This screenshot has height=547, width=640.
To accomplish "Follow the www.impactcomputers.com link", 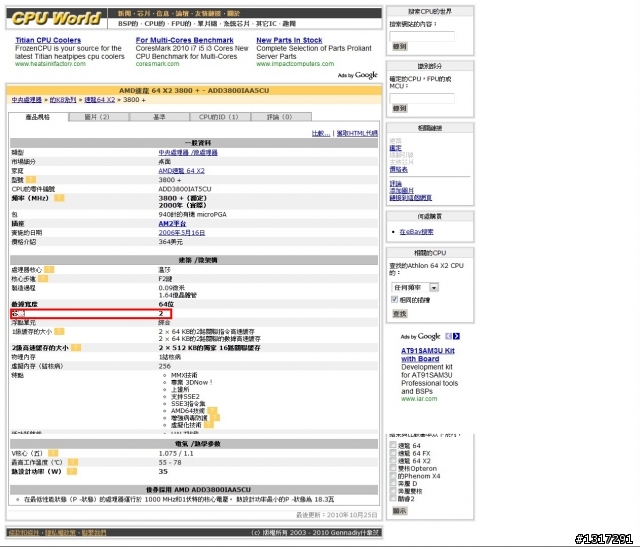I will tap(295, 64).
